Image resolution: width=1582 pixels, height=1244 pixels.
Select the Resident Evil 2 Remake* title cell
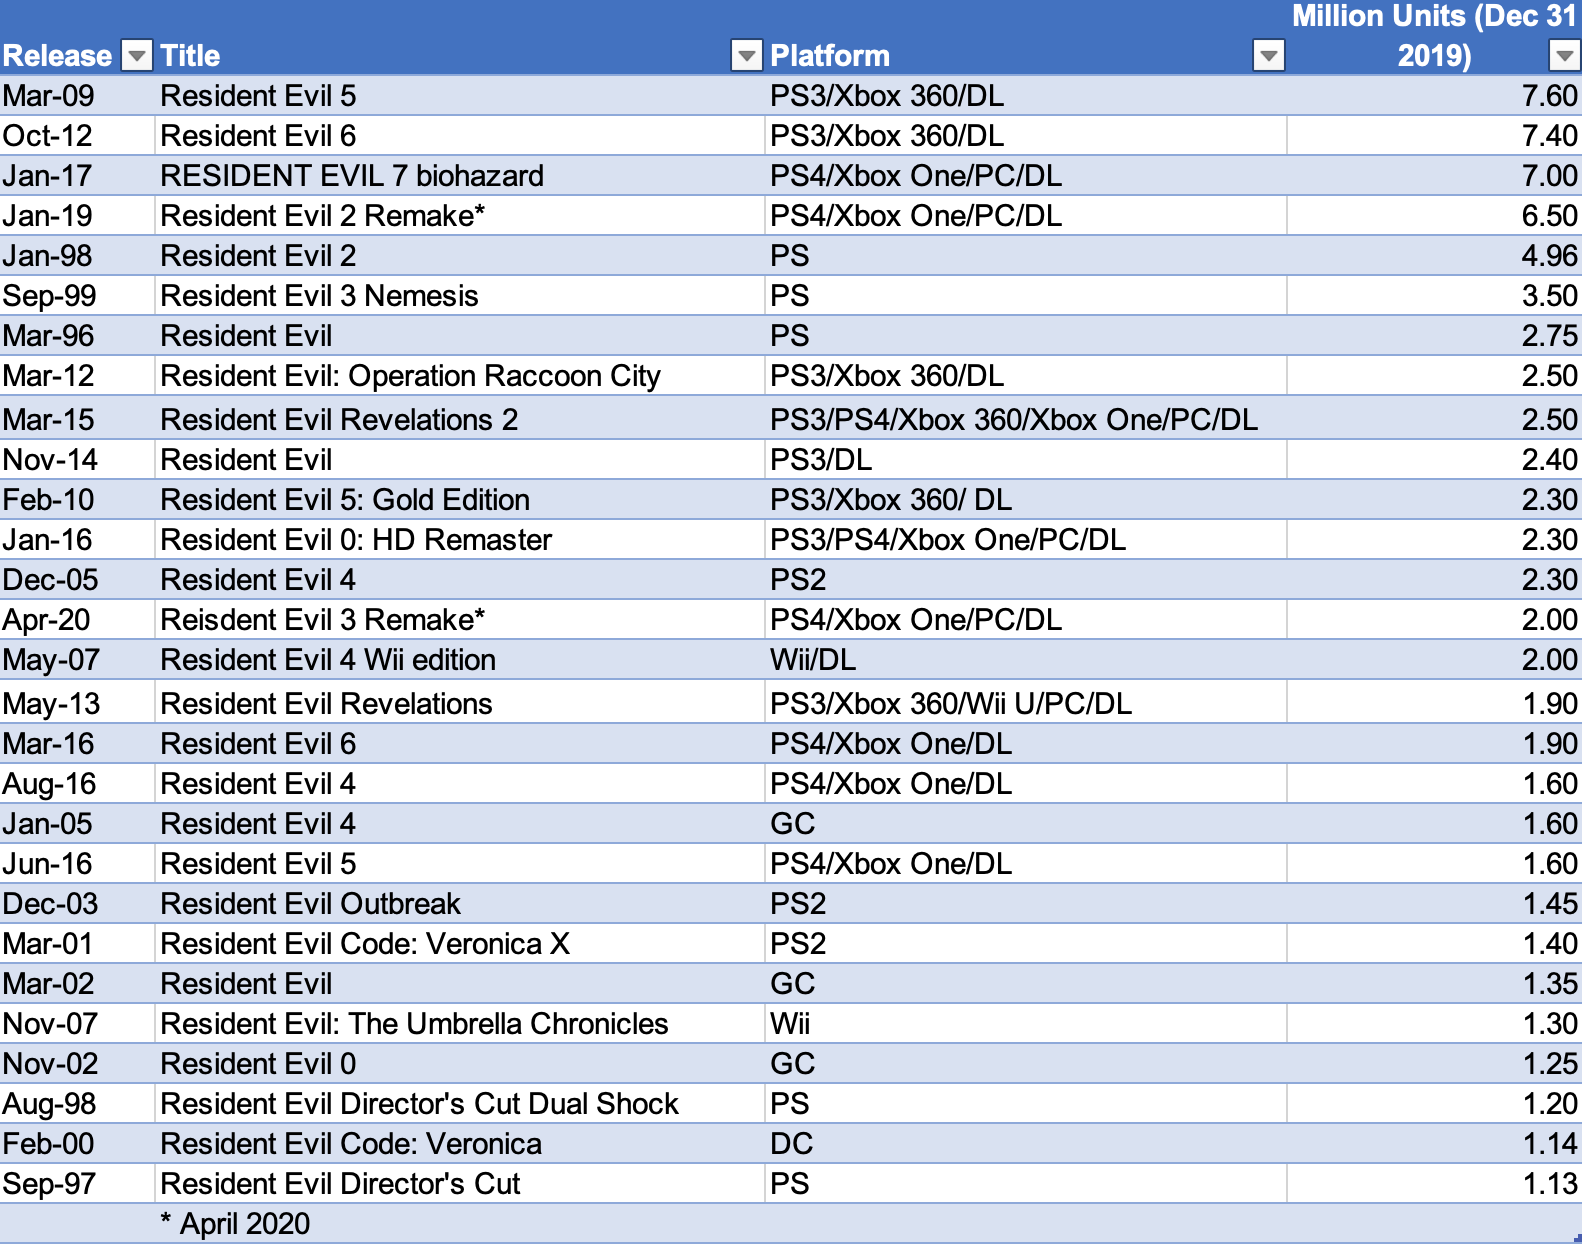322,216
